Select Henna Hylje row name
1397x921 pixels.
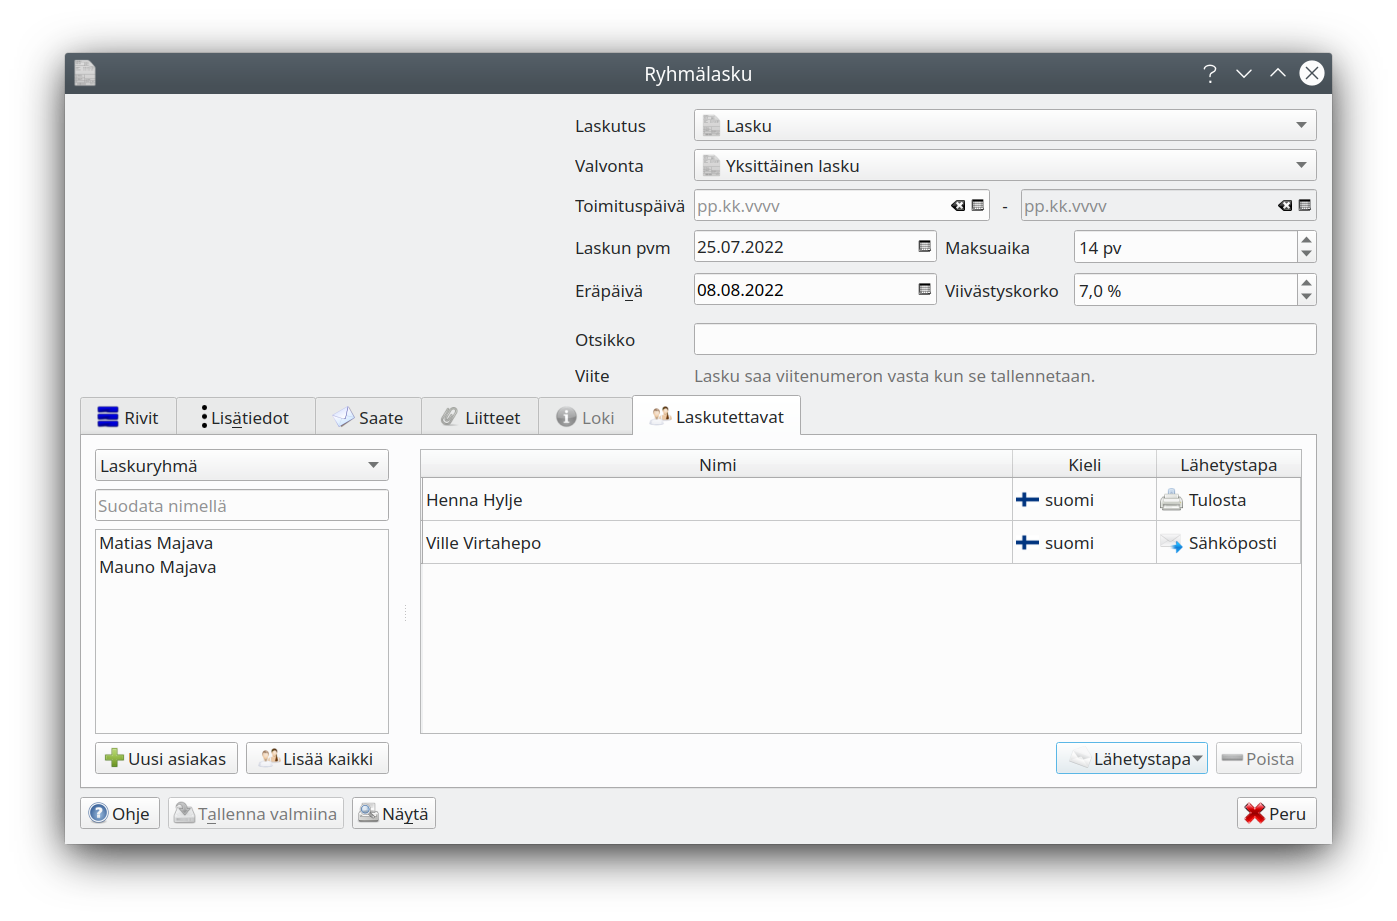click(474, 500)
